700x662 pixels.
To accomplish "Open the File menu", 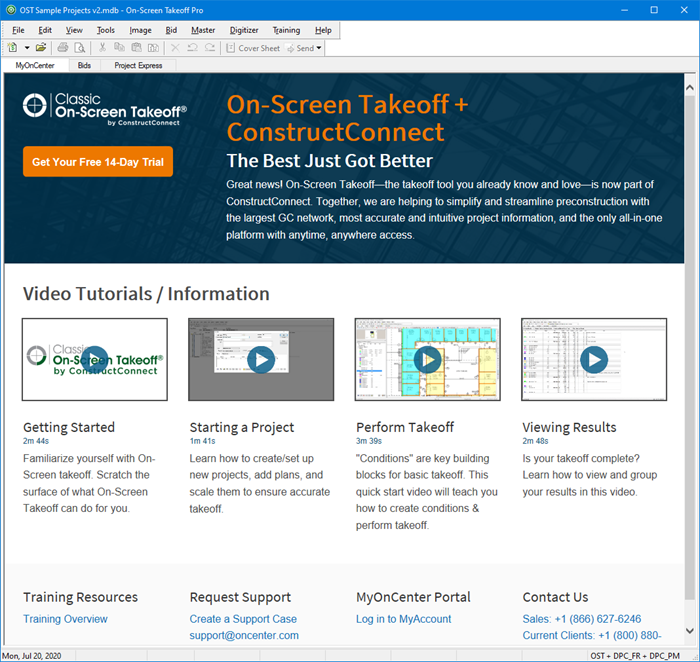I will pyautogui.click(x=18, y=30).
